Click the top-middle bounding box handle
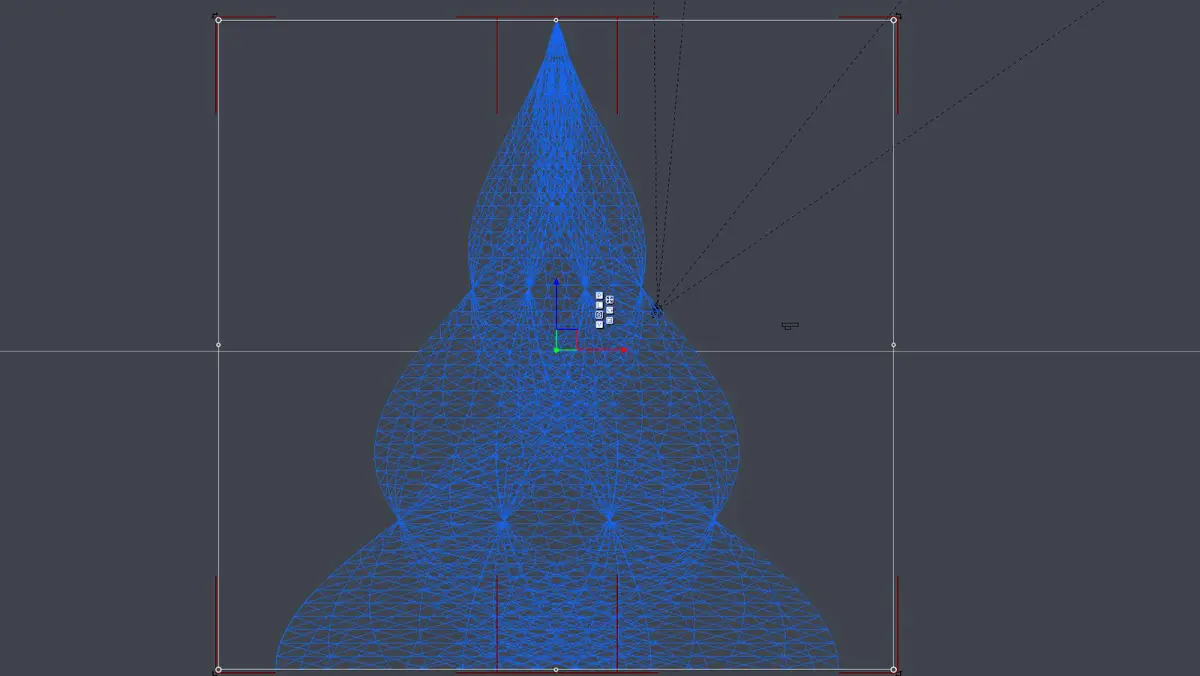This screenshot has width=1200, height=676. click(x=556, y=20)
